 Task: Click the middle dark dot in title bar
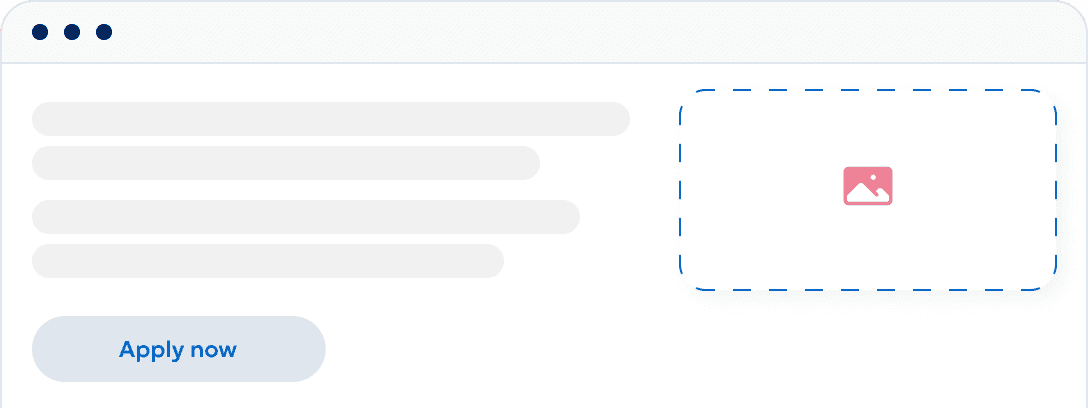point(72,32)
